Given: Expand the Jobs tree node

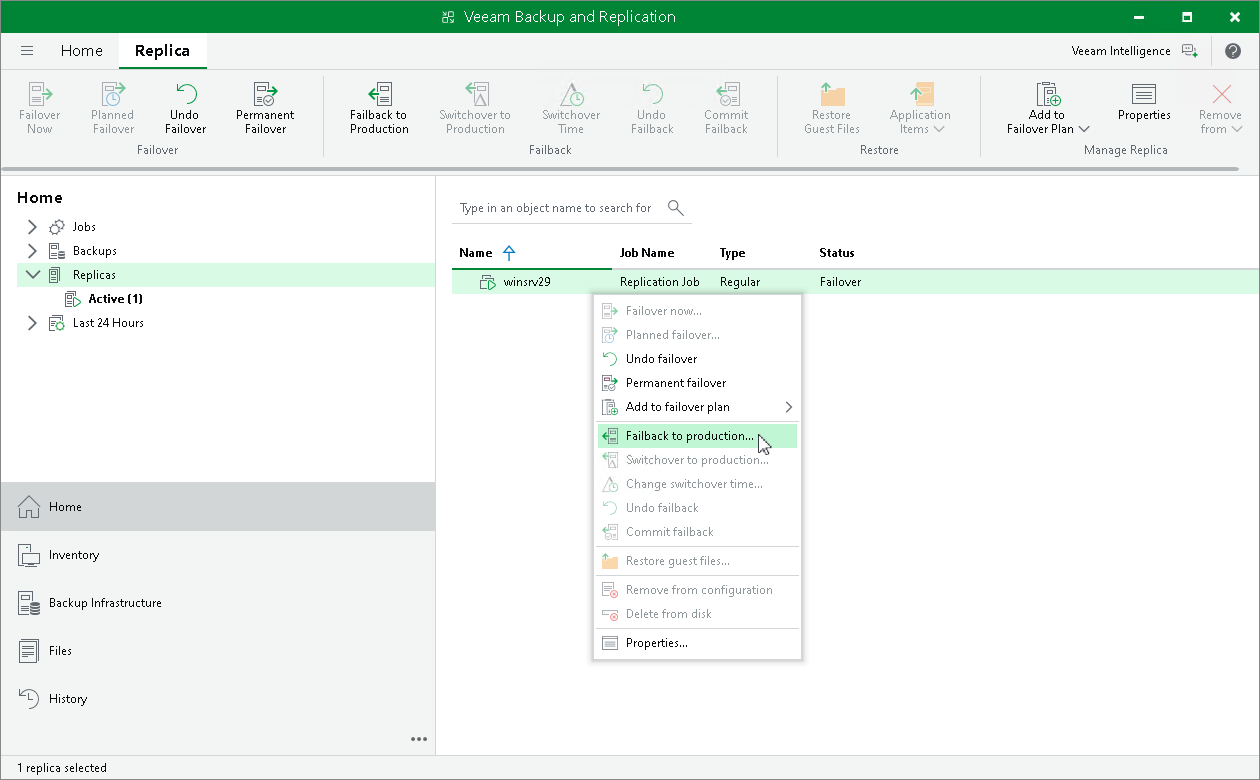Looking at the screenshot, I should [x=32, y=227].
